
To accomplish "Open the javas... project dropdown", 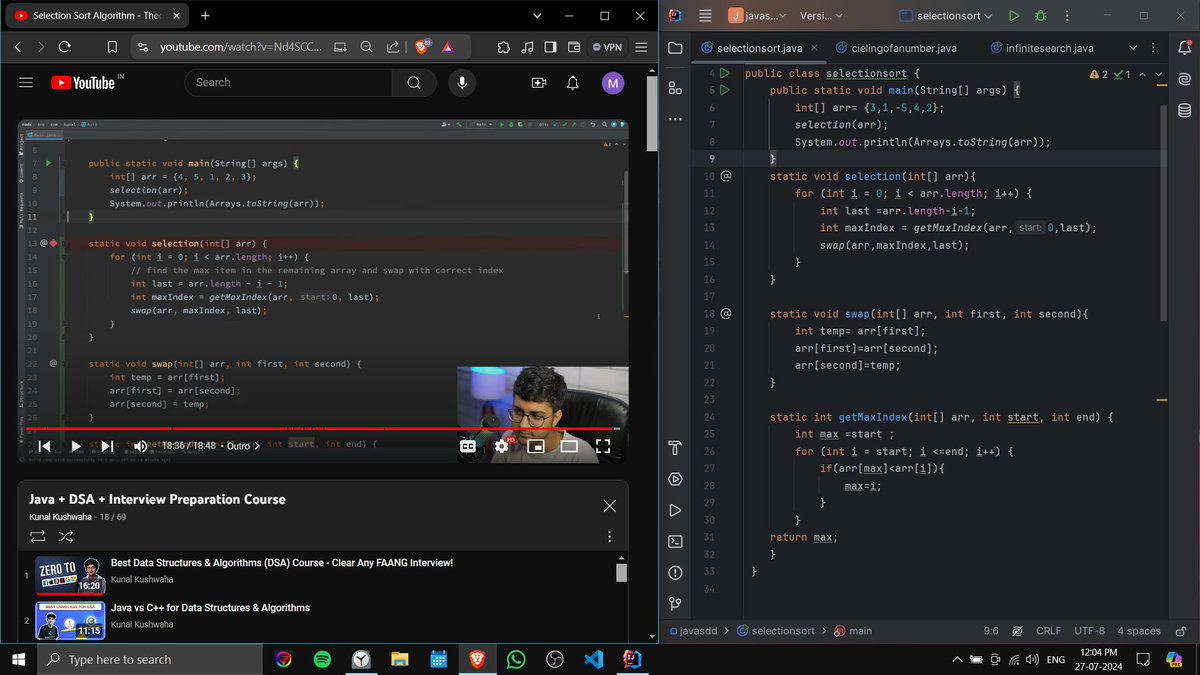I will pos(757,16).
